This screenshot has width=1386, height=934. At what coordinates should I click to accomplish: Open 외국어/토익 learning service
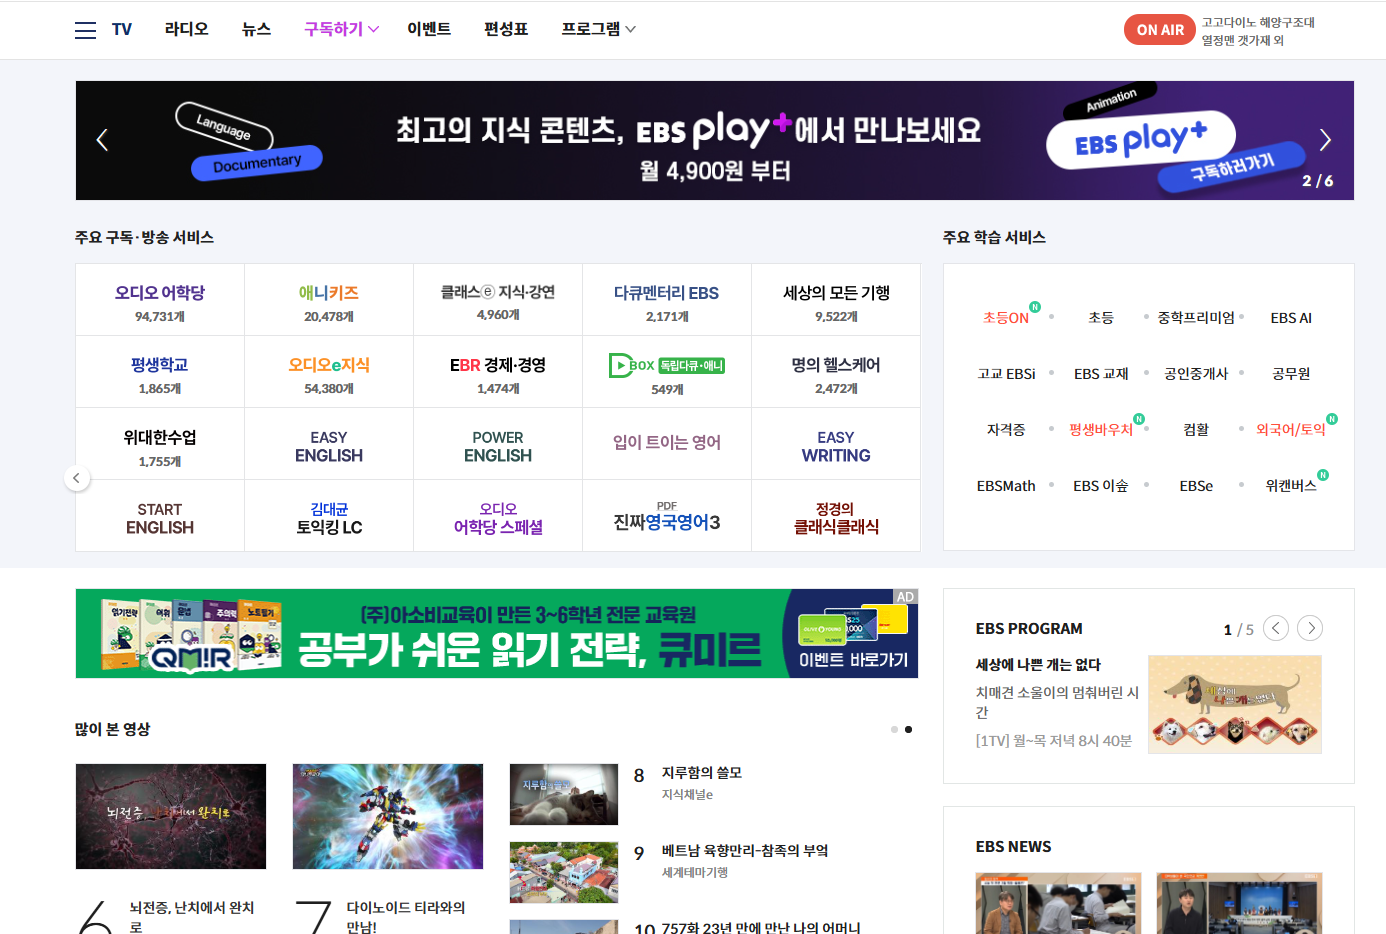[1291, 429]
